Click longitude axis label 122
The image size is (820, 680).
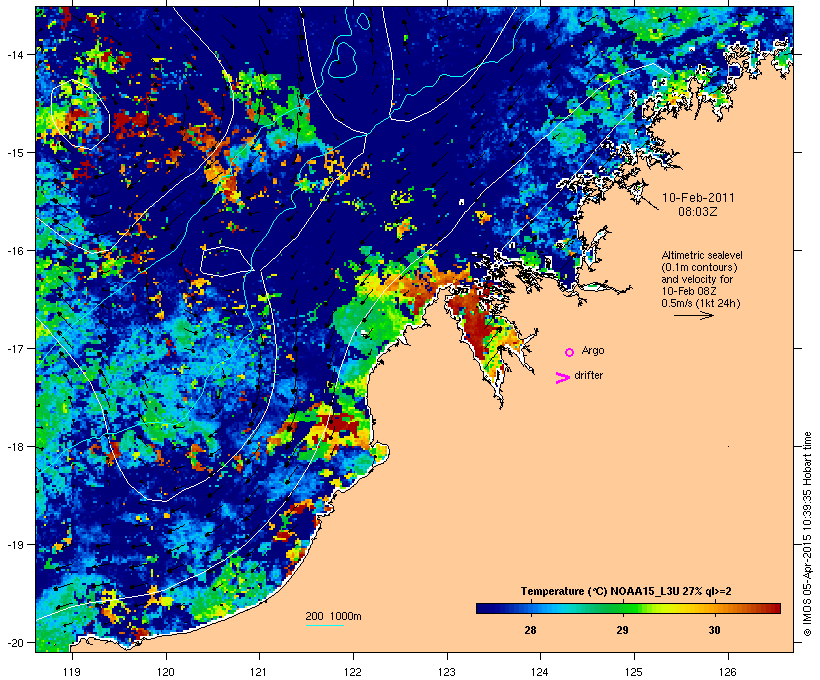click(x=353, y=672)
